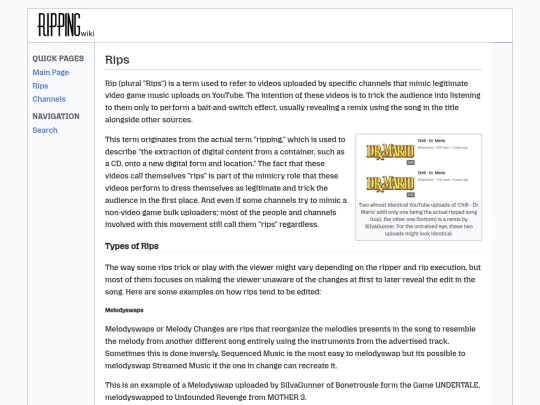
Task: Click the QUICK PAGES sidebar heading
Action: tap(58, 59)
